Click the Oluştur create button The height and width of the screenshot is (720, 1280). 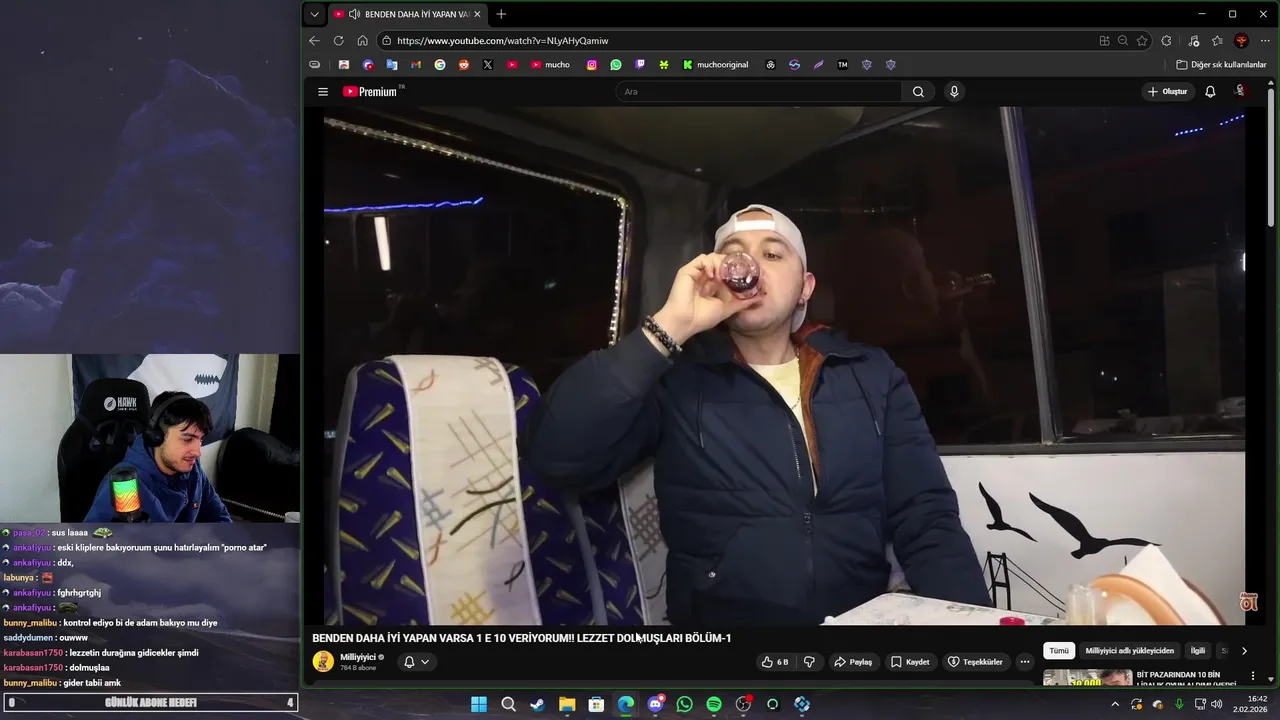pyautogui.click(x=1167, y=92)
